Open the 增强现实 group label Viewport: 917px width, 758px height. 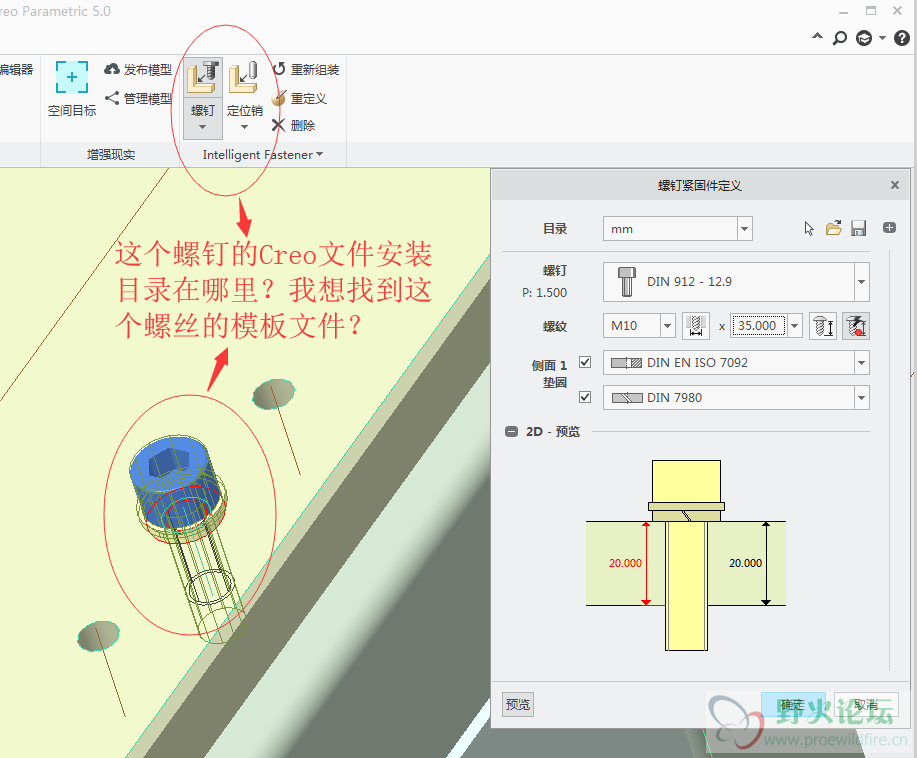click(x=111, y=155)
